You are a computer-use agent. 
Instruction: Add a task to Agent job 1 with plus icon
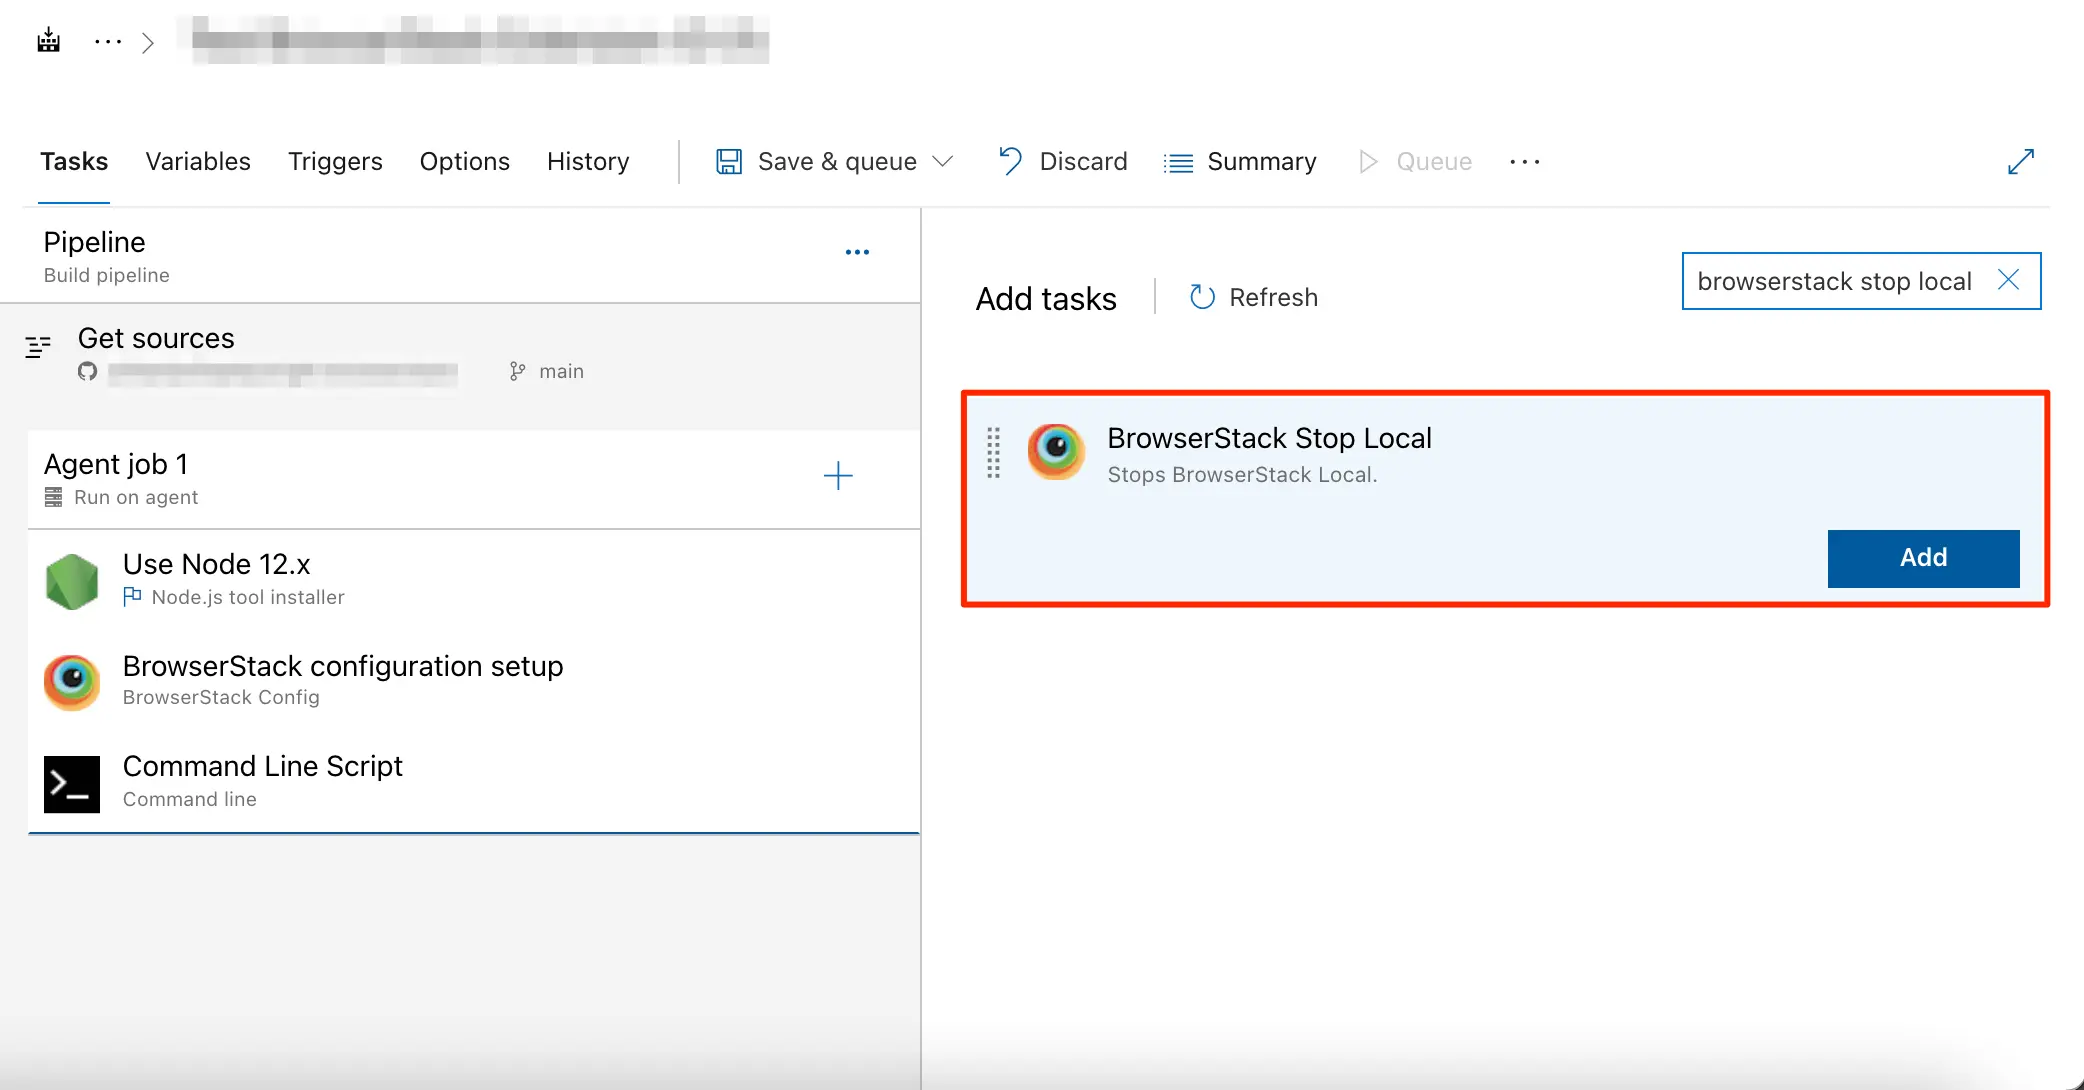[x=837, y=476]
